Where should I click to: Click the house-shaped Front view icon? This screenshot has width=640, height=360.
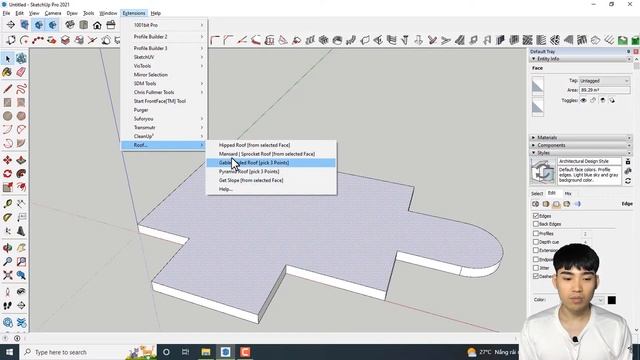[97, 25]
